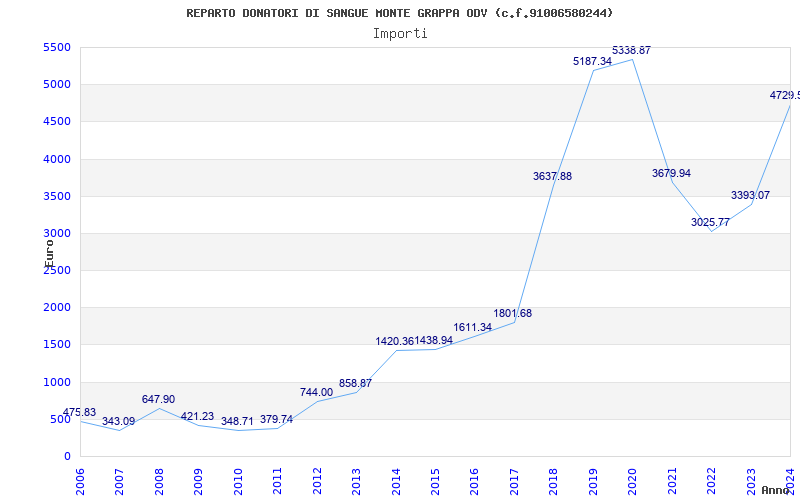Click x-axis year 2011
The image size is (800, 500).
pyautogui.click(x=278, y=481)
